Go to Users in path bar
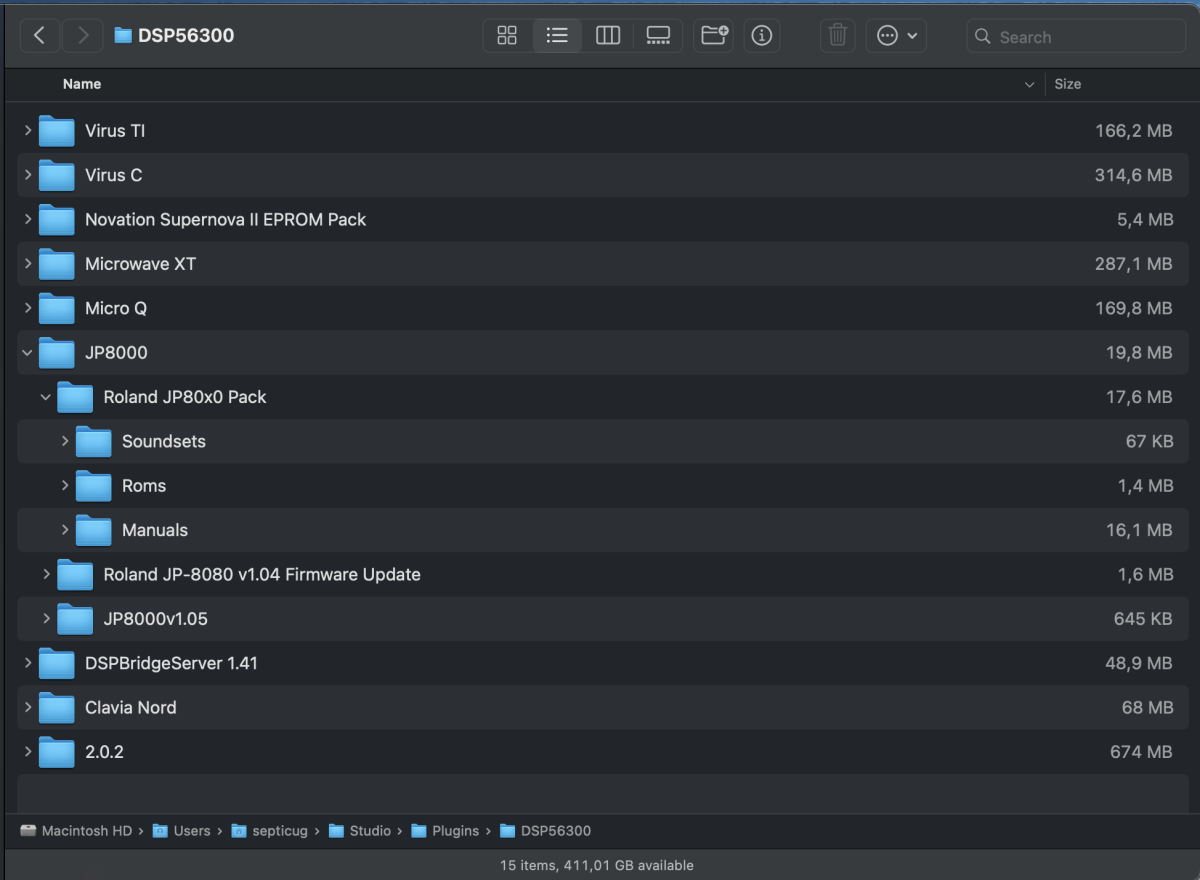Image resolution: width=1200 pixels, height=880 pixels. click(181, 831)
